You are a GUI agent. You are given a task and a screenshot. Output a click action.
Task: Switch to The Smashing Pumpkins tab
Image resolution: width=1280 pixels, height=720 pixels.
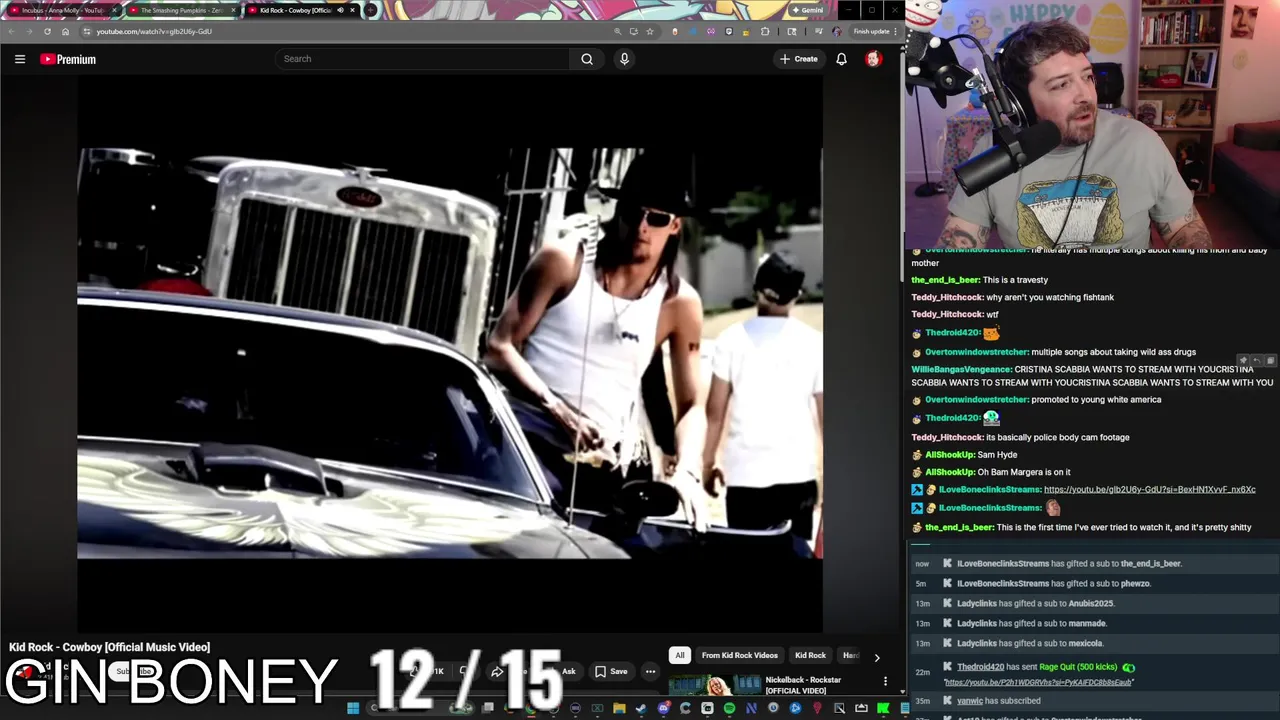coord(180,10)
